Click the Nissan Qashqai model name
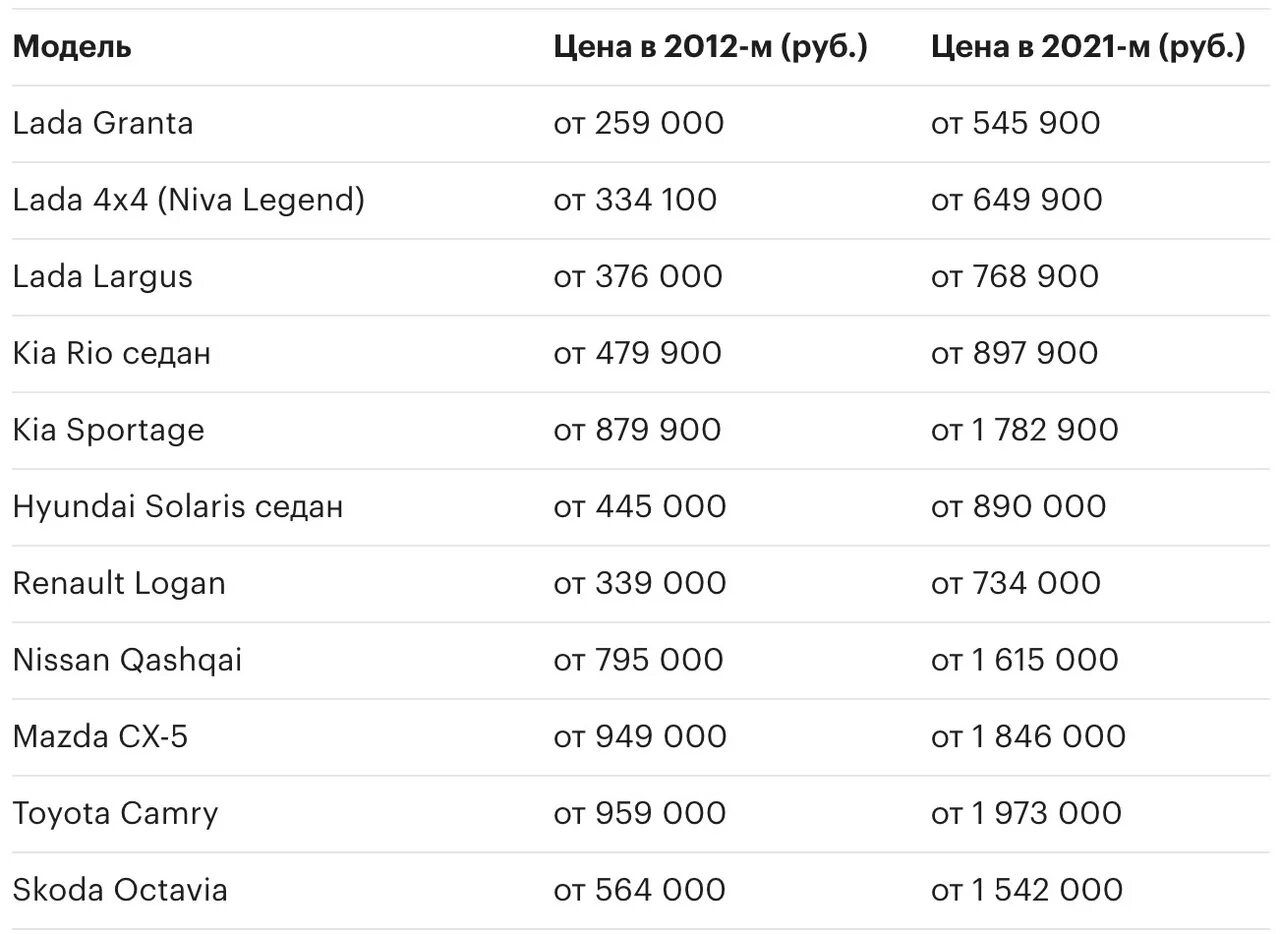The image size is (1280, 934). (128, 660)
